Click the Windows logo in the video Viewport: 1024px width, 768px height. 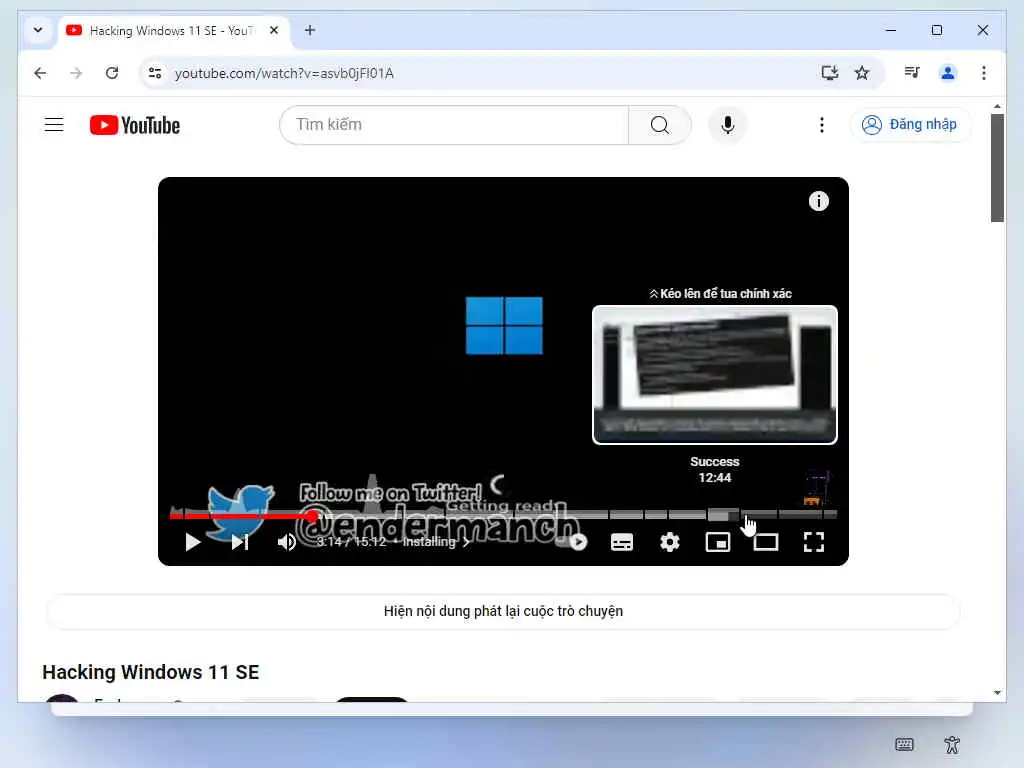point(504,325)
